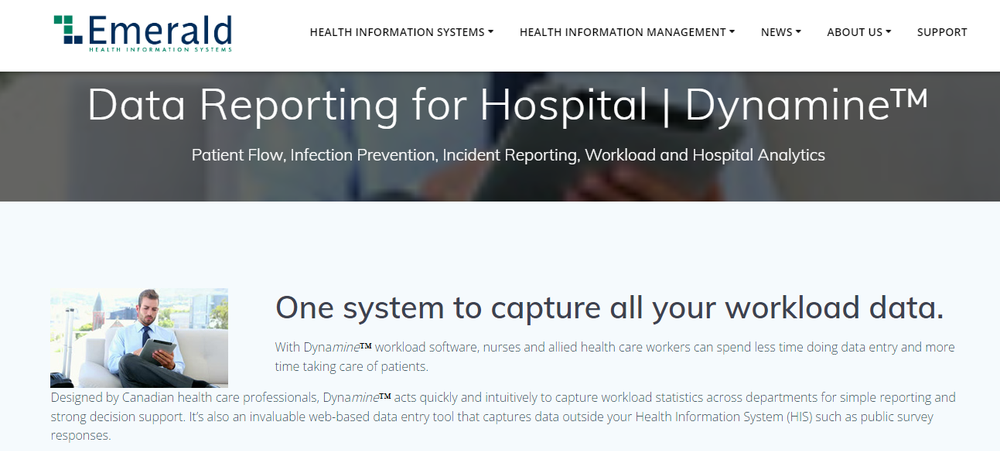Click the man with tablet photo
The height and width of the screenshot is (451, 1000).
139,338
